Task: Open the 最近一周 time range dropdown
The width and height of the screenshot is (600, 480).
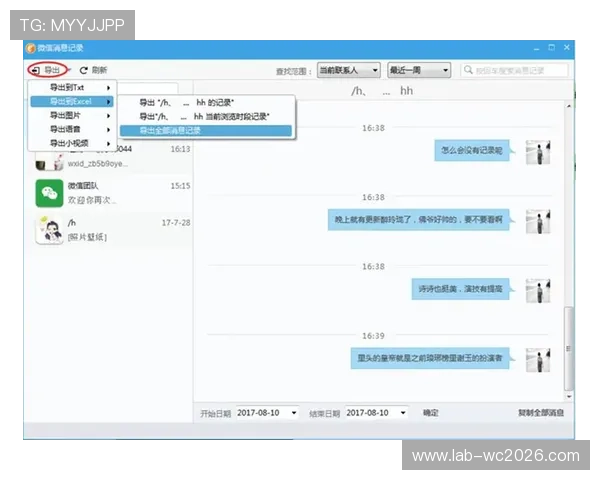Action: point(419,70)
